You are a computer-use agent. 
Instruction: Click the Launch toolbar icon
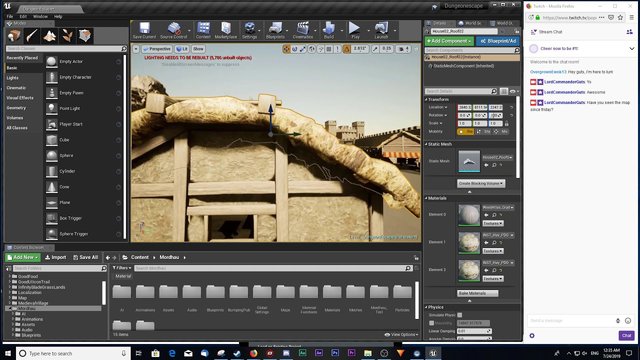coord(381,30)
